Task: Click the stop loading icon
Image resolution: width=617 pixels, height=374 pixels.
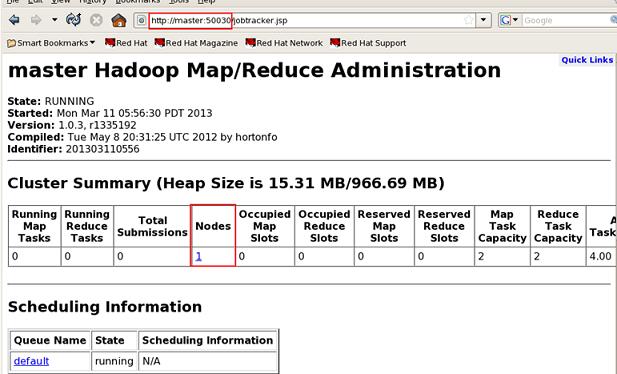Action: (x=96, y=20)
